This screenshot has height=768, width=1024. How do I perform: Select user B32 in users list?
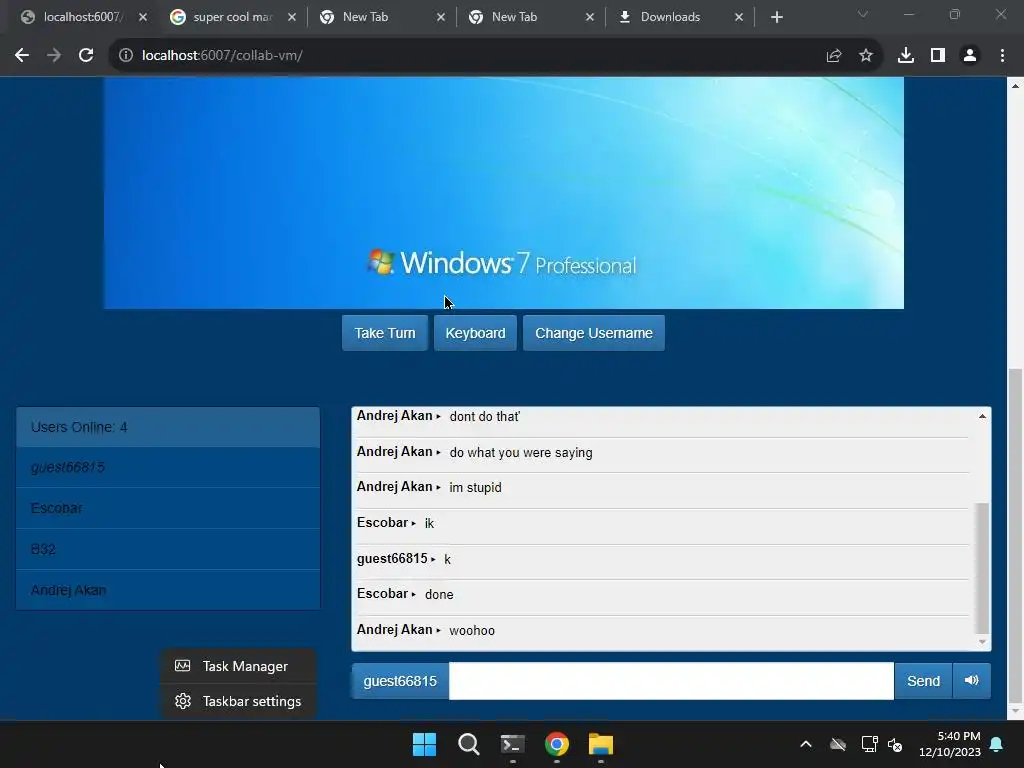click(x=168, y=549)
